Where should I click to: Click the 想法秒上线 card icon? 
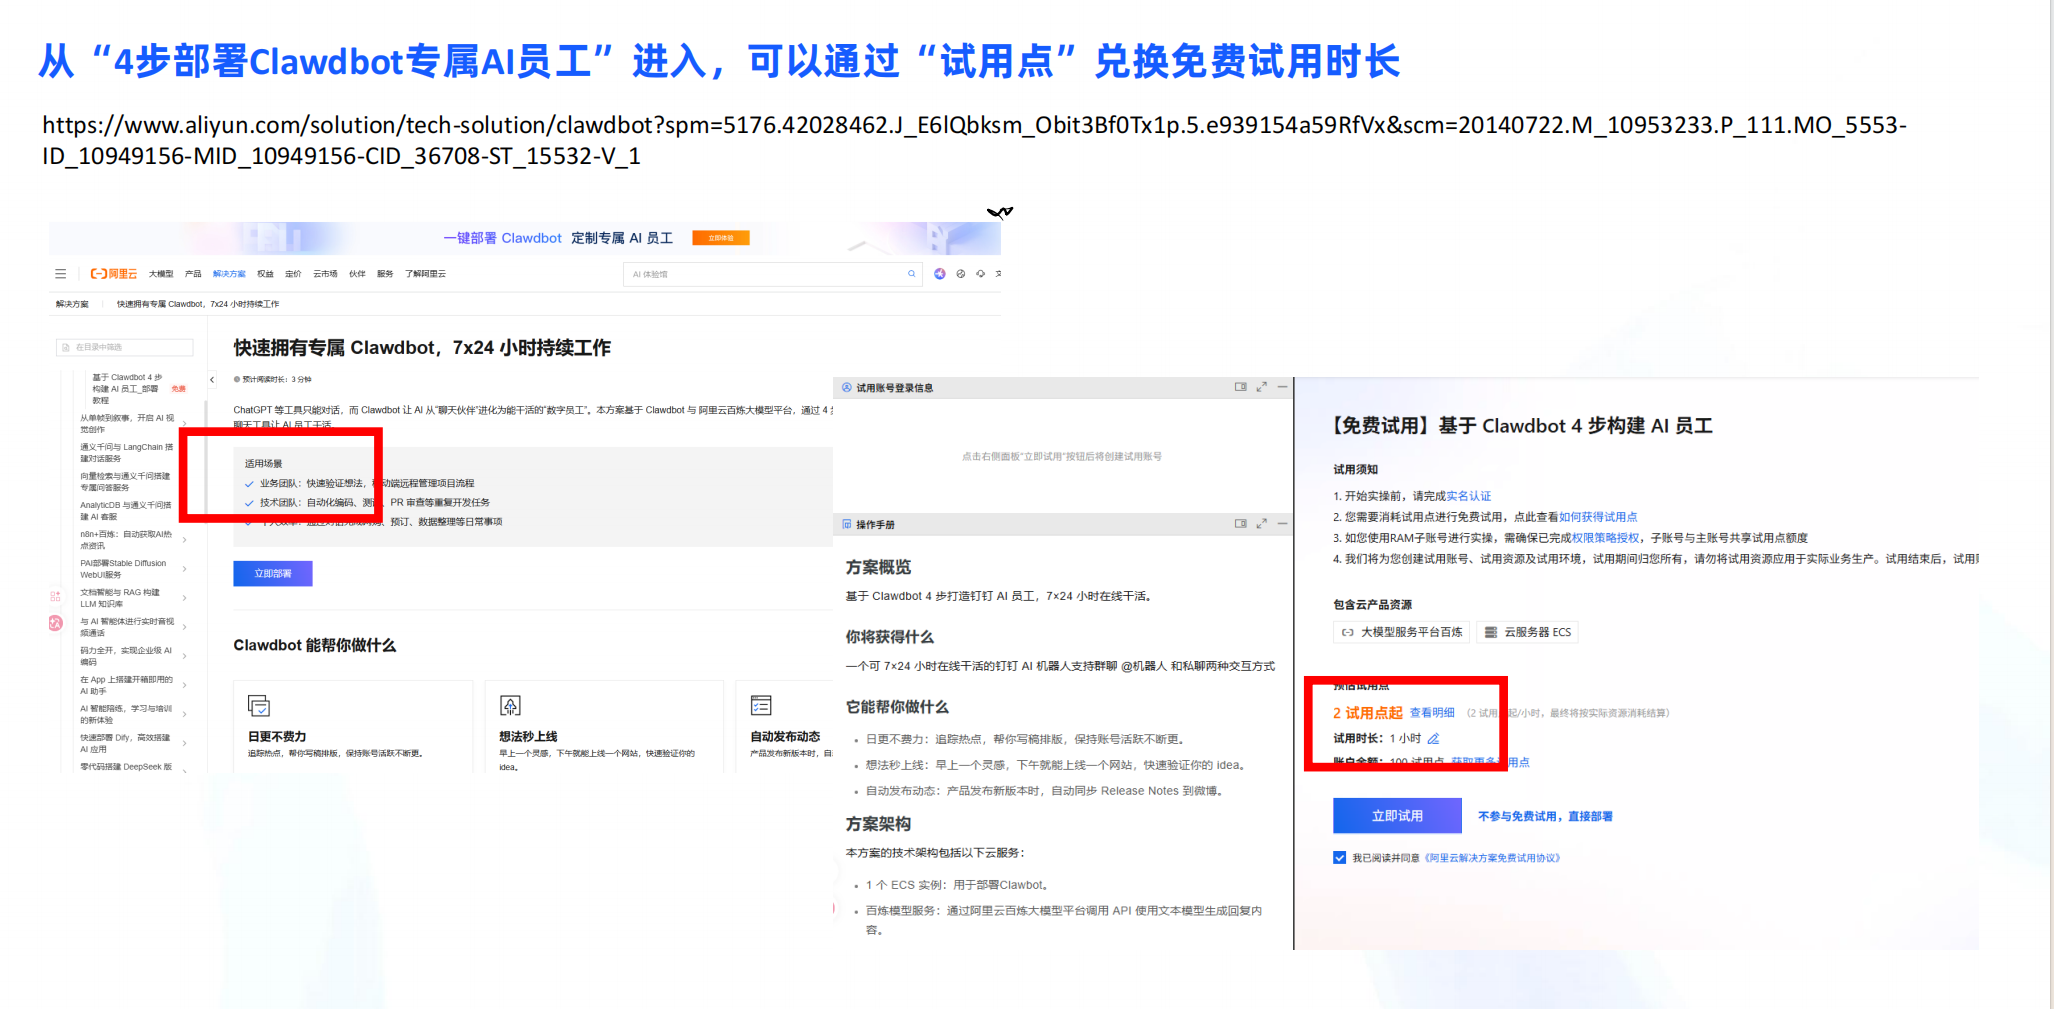[x=510, y=706]
